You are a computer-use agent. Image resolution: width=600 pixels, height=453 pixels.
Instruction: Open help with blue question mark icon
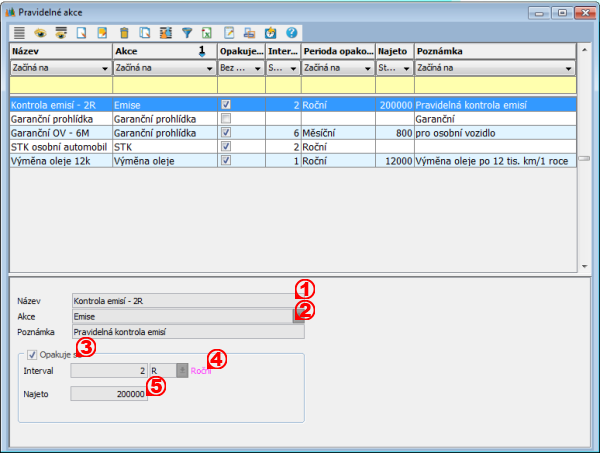click(x=291, y=32)
